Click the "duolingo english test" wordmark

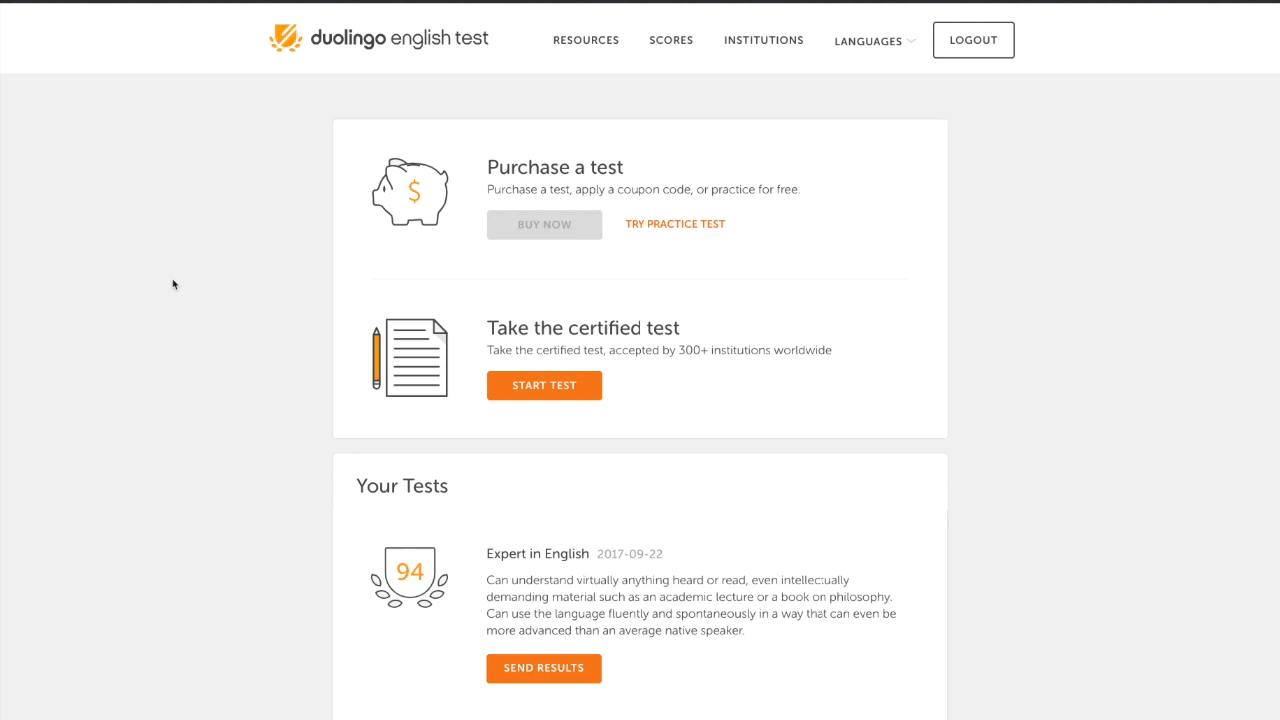tap(399, 39)
